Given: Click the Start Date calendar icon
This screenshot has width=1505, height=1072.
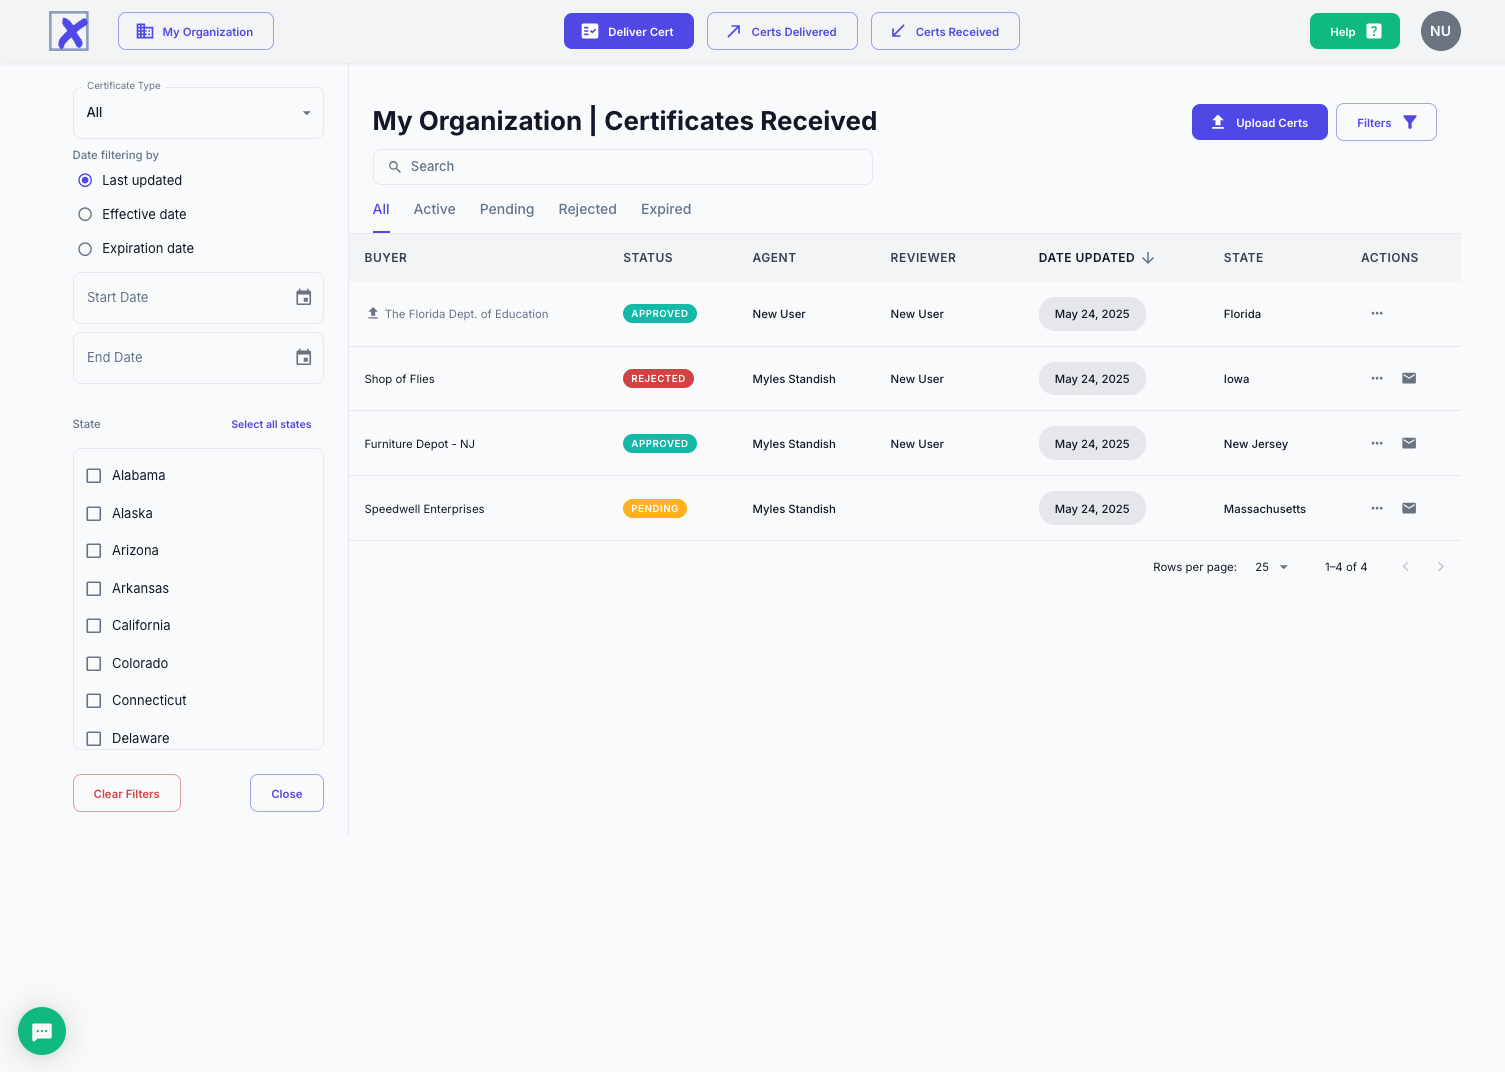Looking at the screenshot, I should tap(304, 297).
